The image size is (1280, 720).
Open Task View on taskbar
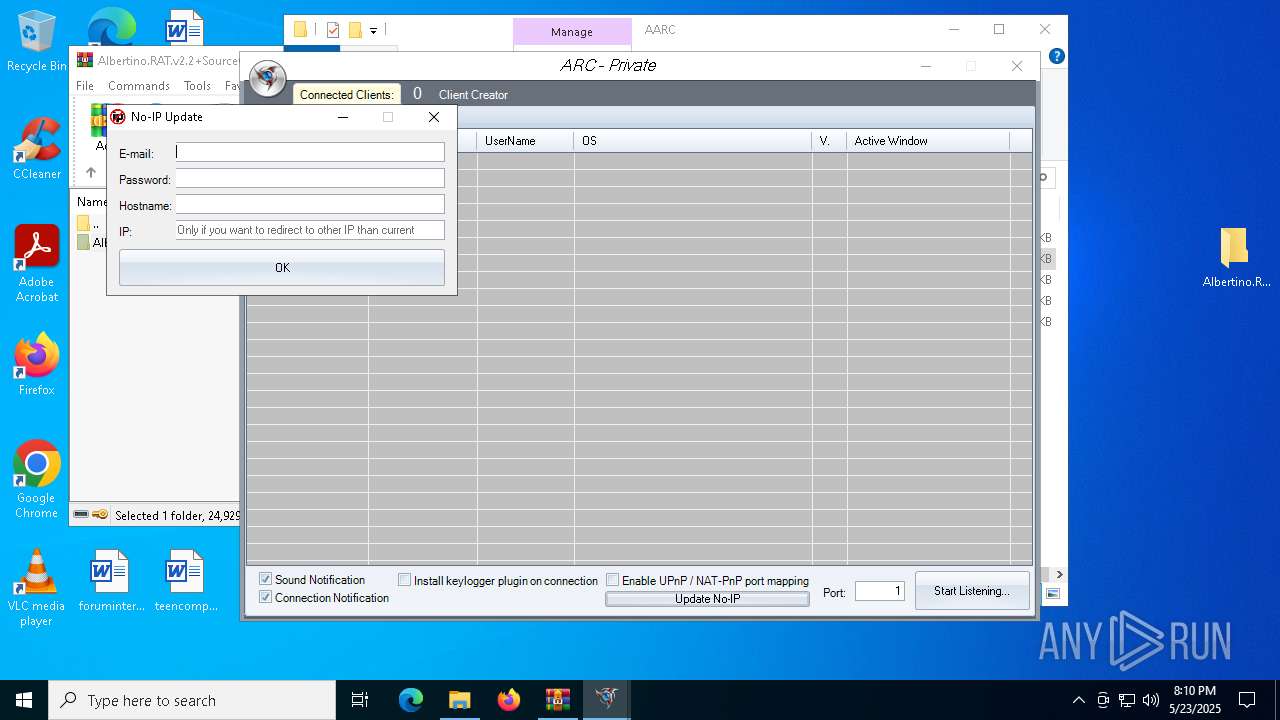360,700
